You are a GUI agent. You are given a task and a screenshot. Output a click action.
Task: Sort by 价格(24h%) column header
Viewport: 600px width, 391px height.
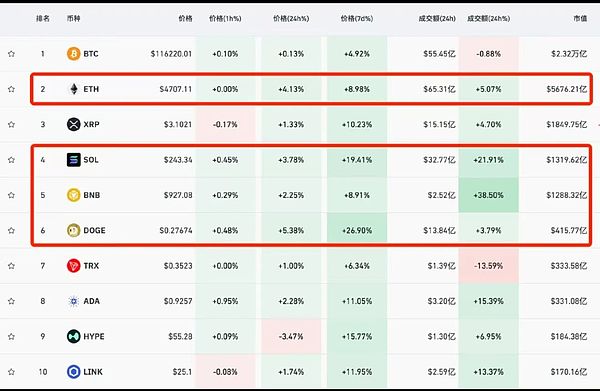(x=291, y=18)
